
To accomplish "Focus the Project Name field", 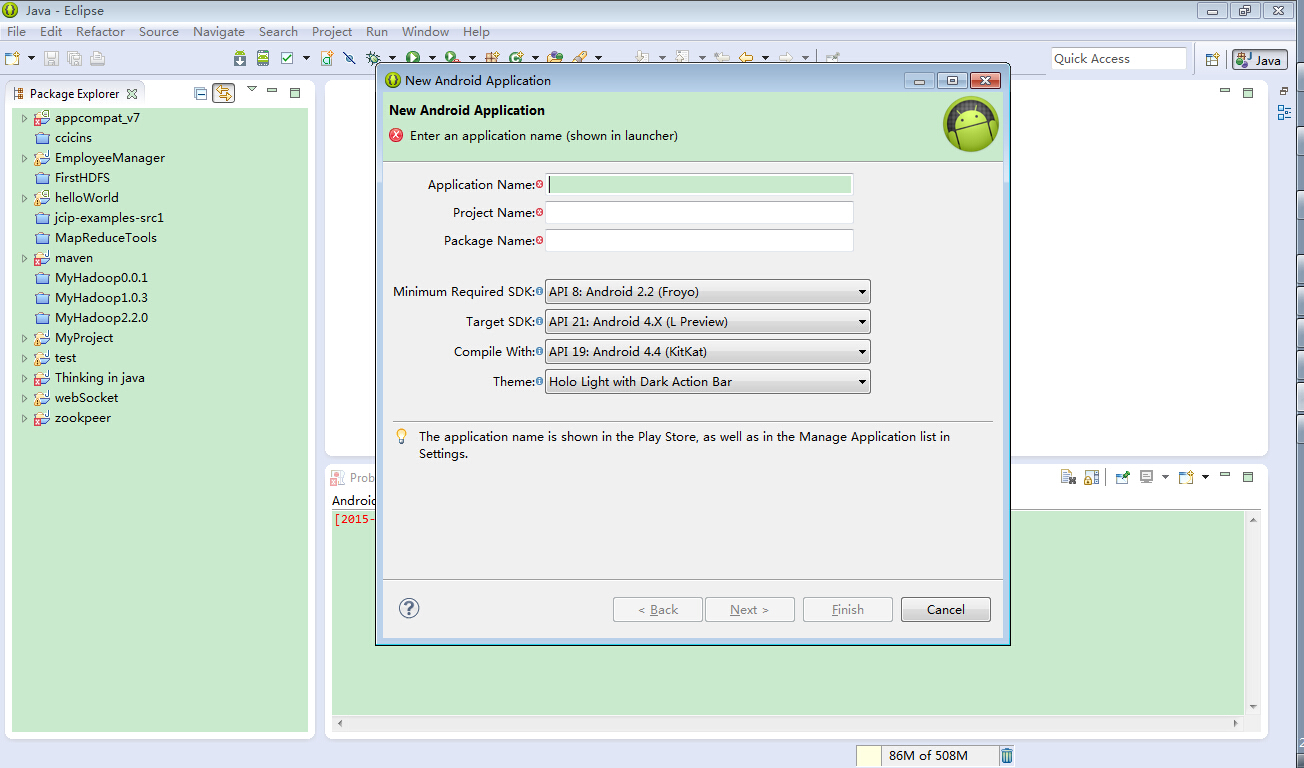I will click(700, 213).
